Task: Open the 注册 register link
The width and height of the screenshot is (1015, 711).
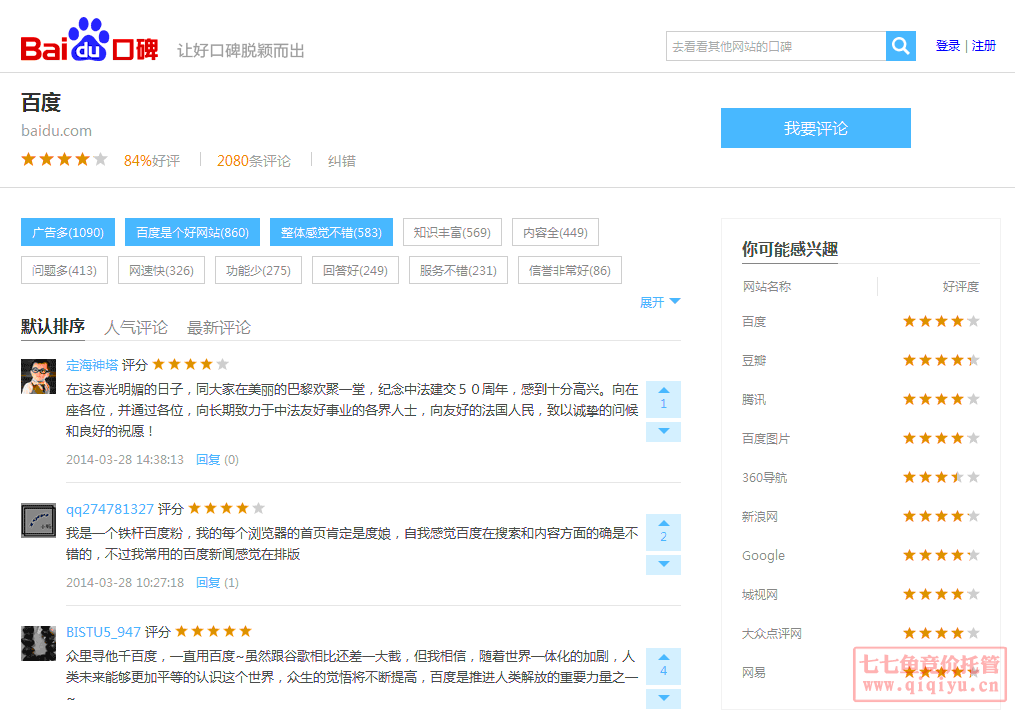Action: 983,46
